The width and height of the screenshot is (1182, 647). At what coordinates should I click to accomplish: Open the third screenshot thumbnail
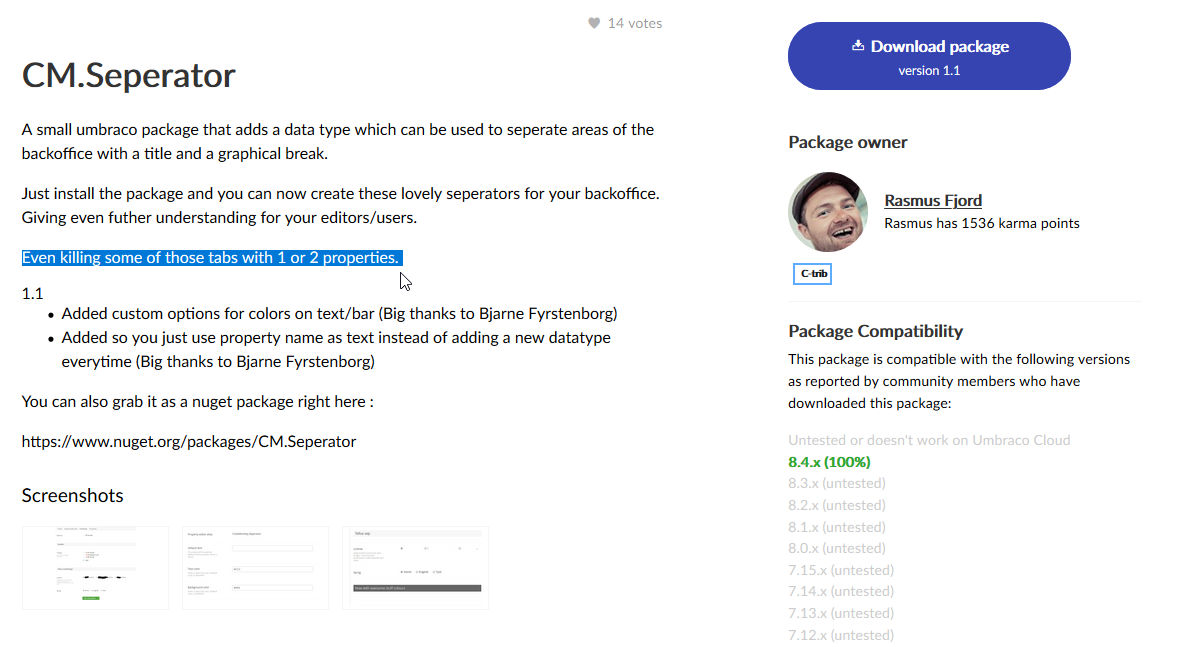tap(415, 568)
